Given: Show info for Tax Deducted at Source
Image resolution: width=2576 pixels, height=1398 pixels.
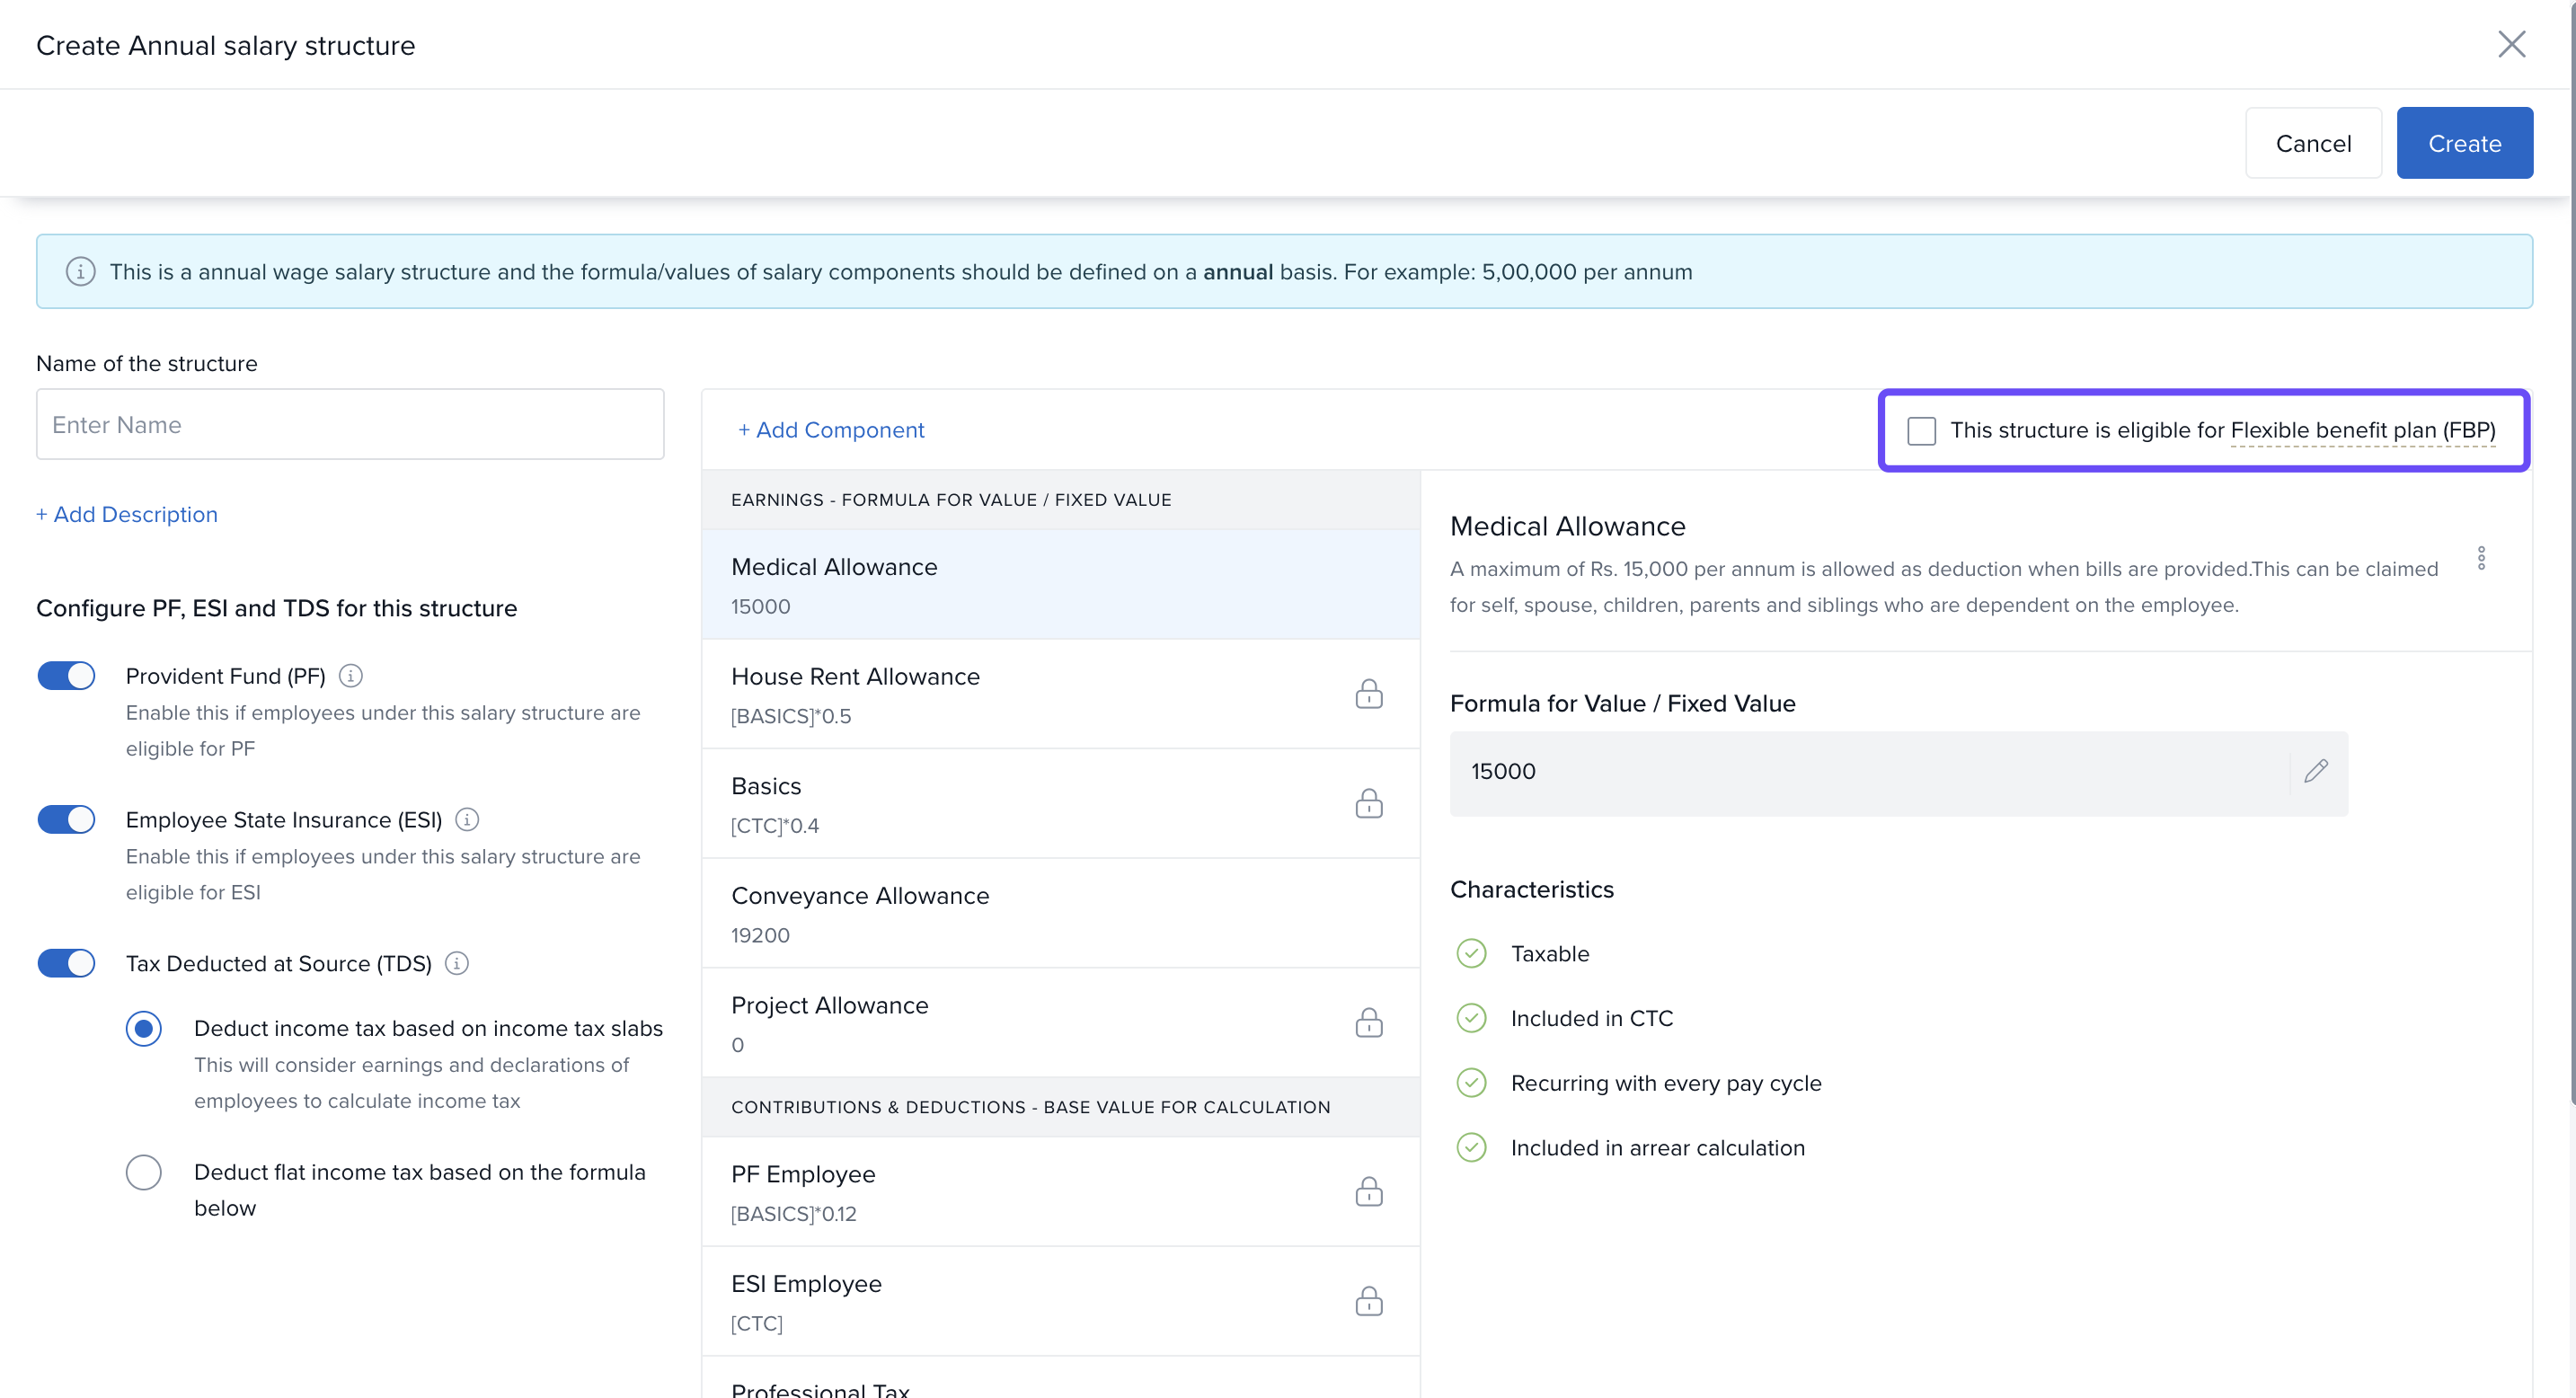Looking at the screenshot, I should [456, 963].
